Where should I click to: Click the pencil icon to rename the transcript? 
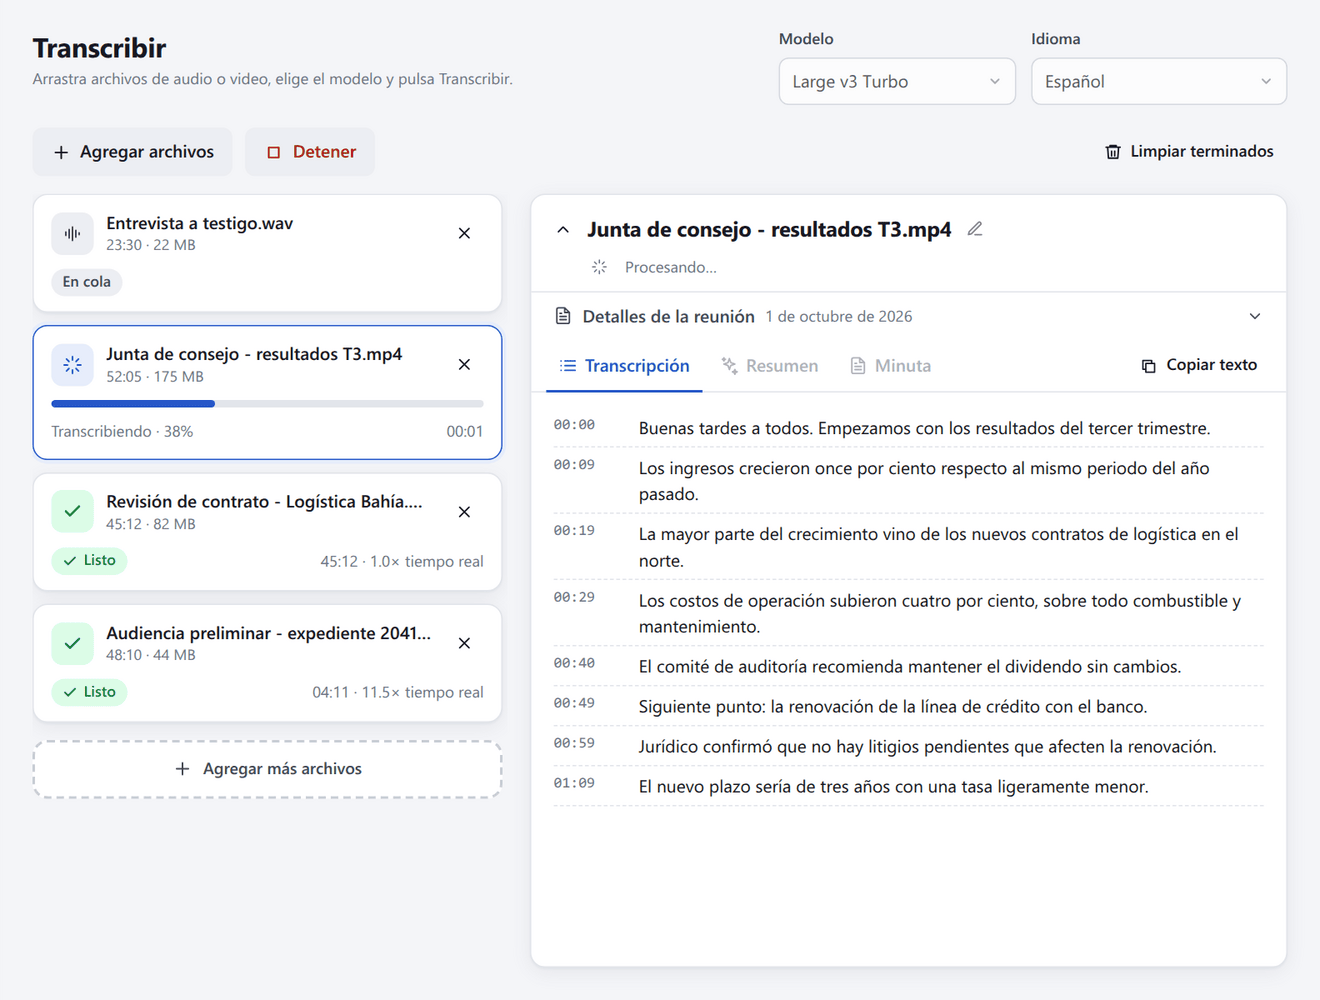coord(975,229)
